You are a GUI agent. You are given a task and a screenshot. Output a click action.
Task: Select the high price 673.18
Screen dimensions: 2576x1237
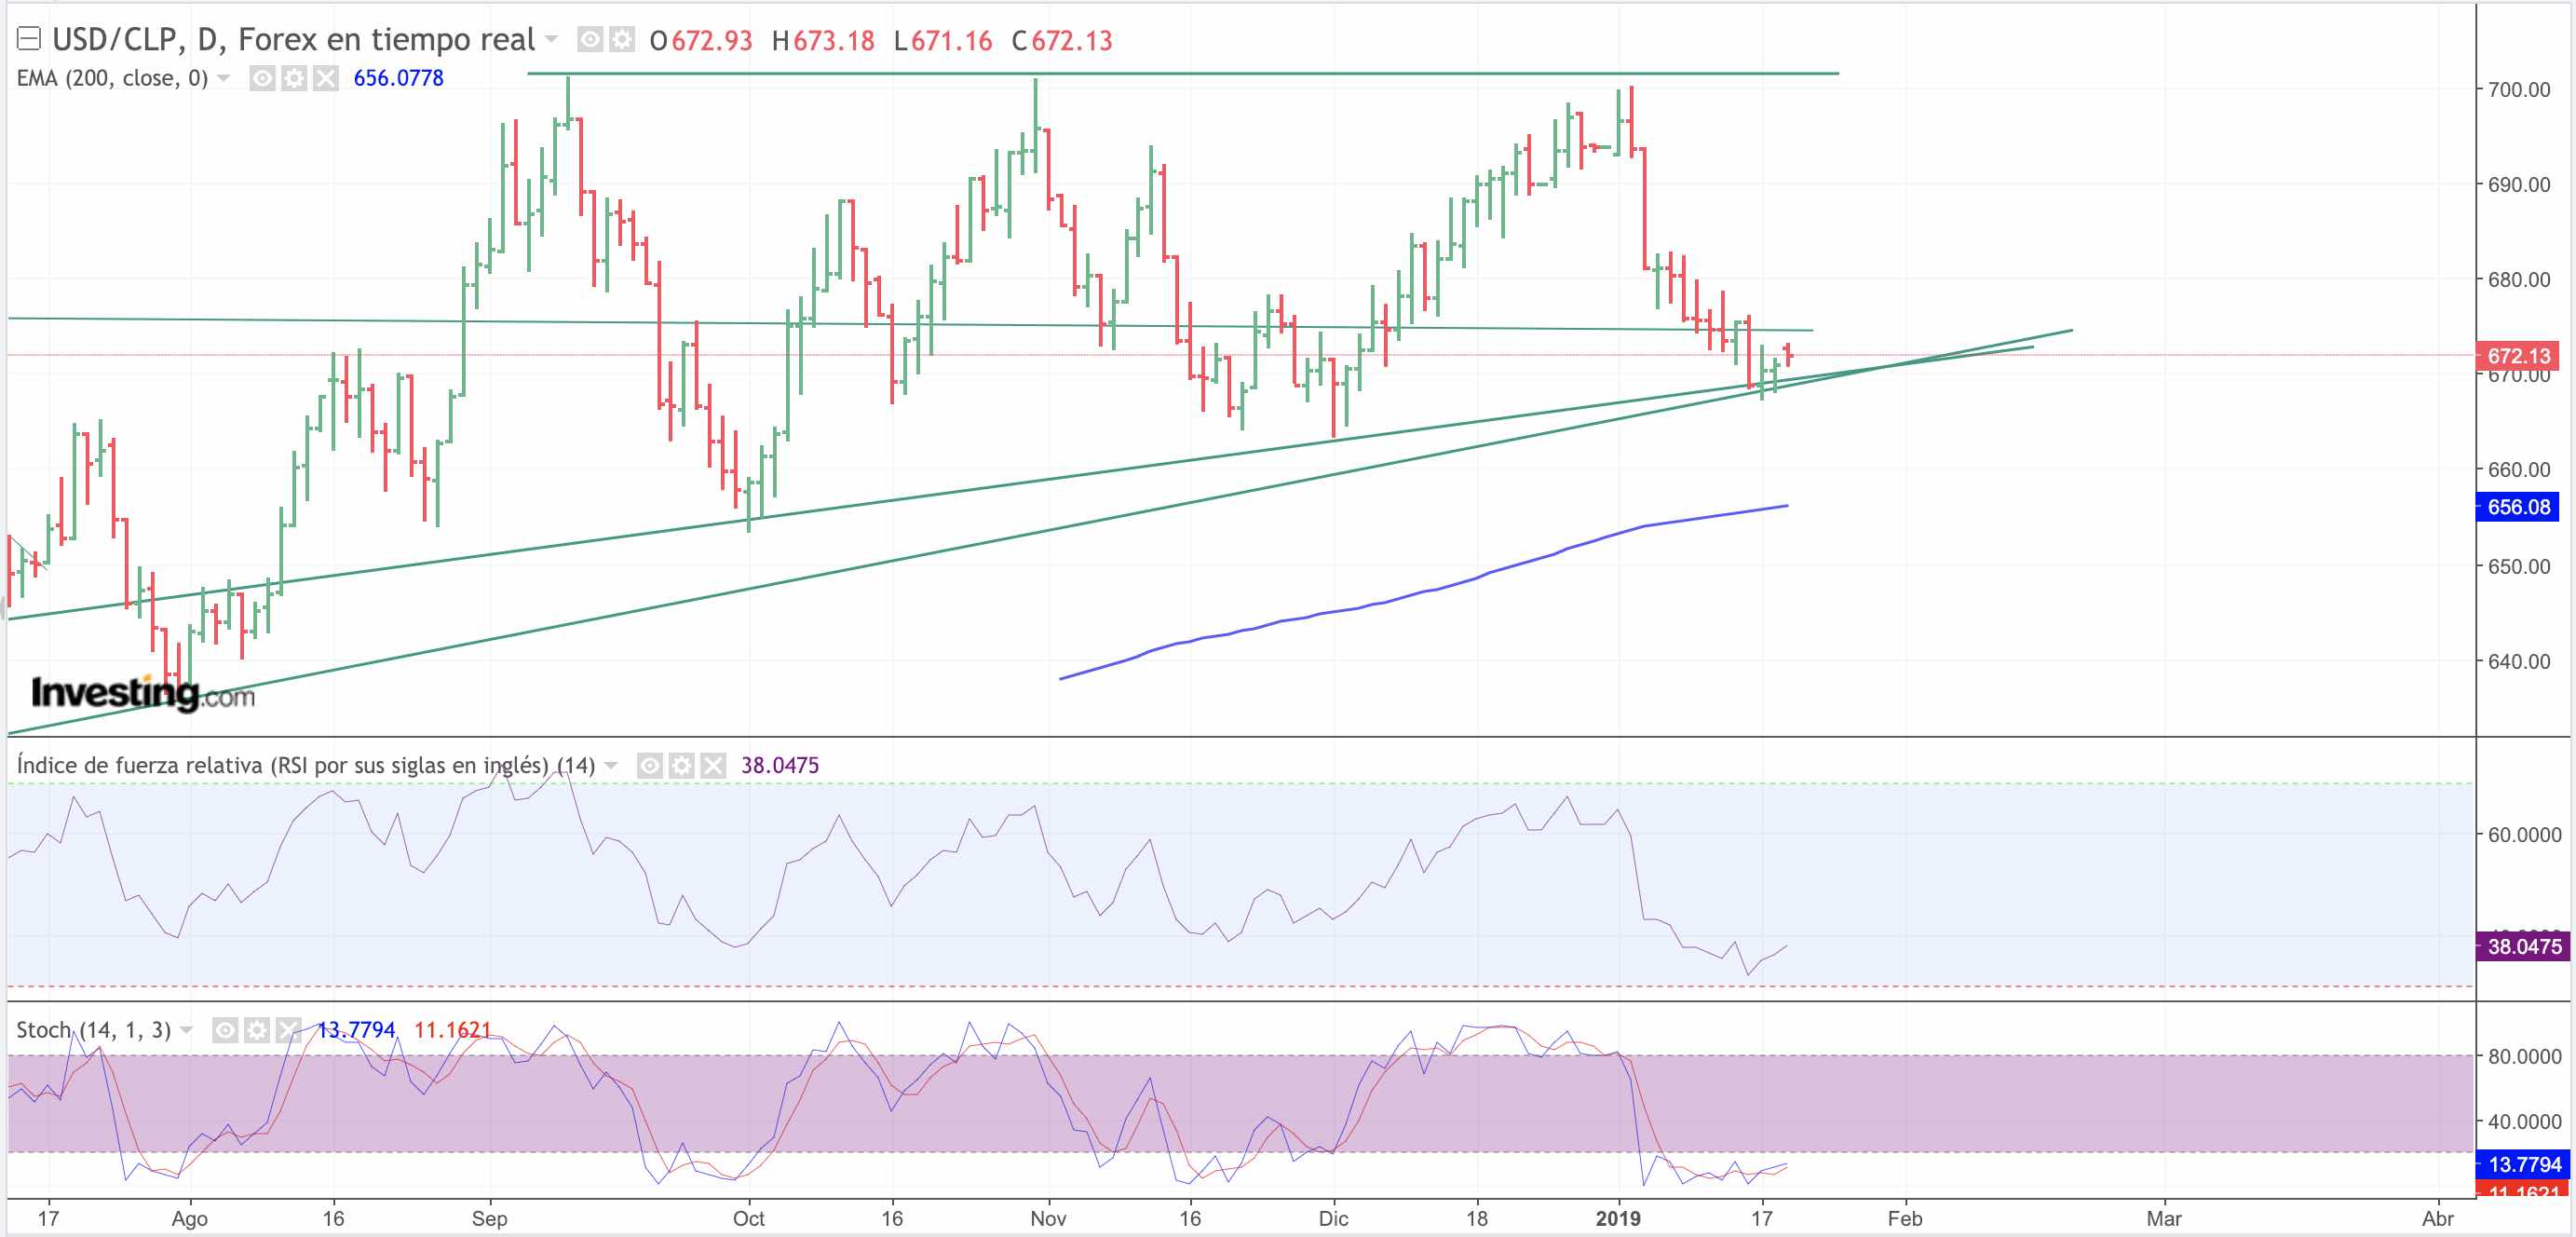click(x=834, y=41)
